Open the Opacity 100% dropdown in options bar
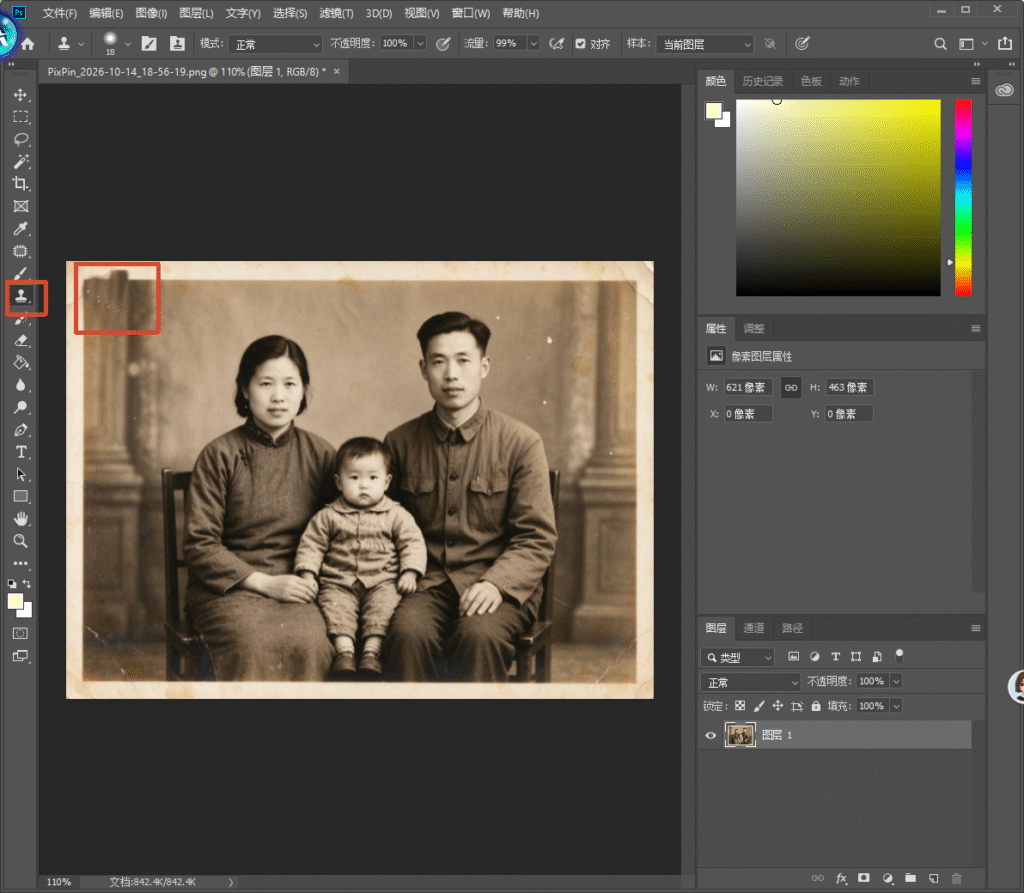1024x893 pixels. pos(421,44)
